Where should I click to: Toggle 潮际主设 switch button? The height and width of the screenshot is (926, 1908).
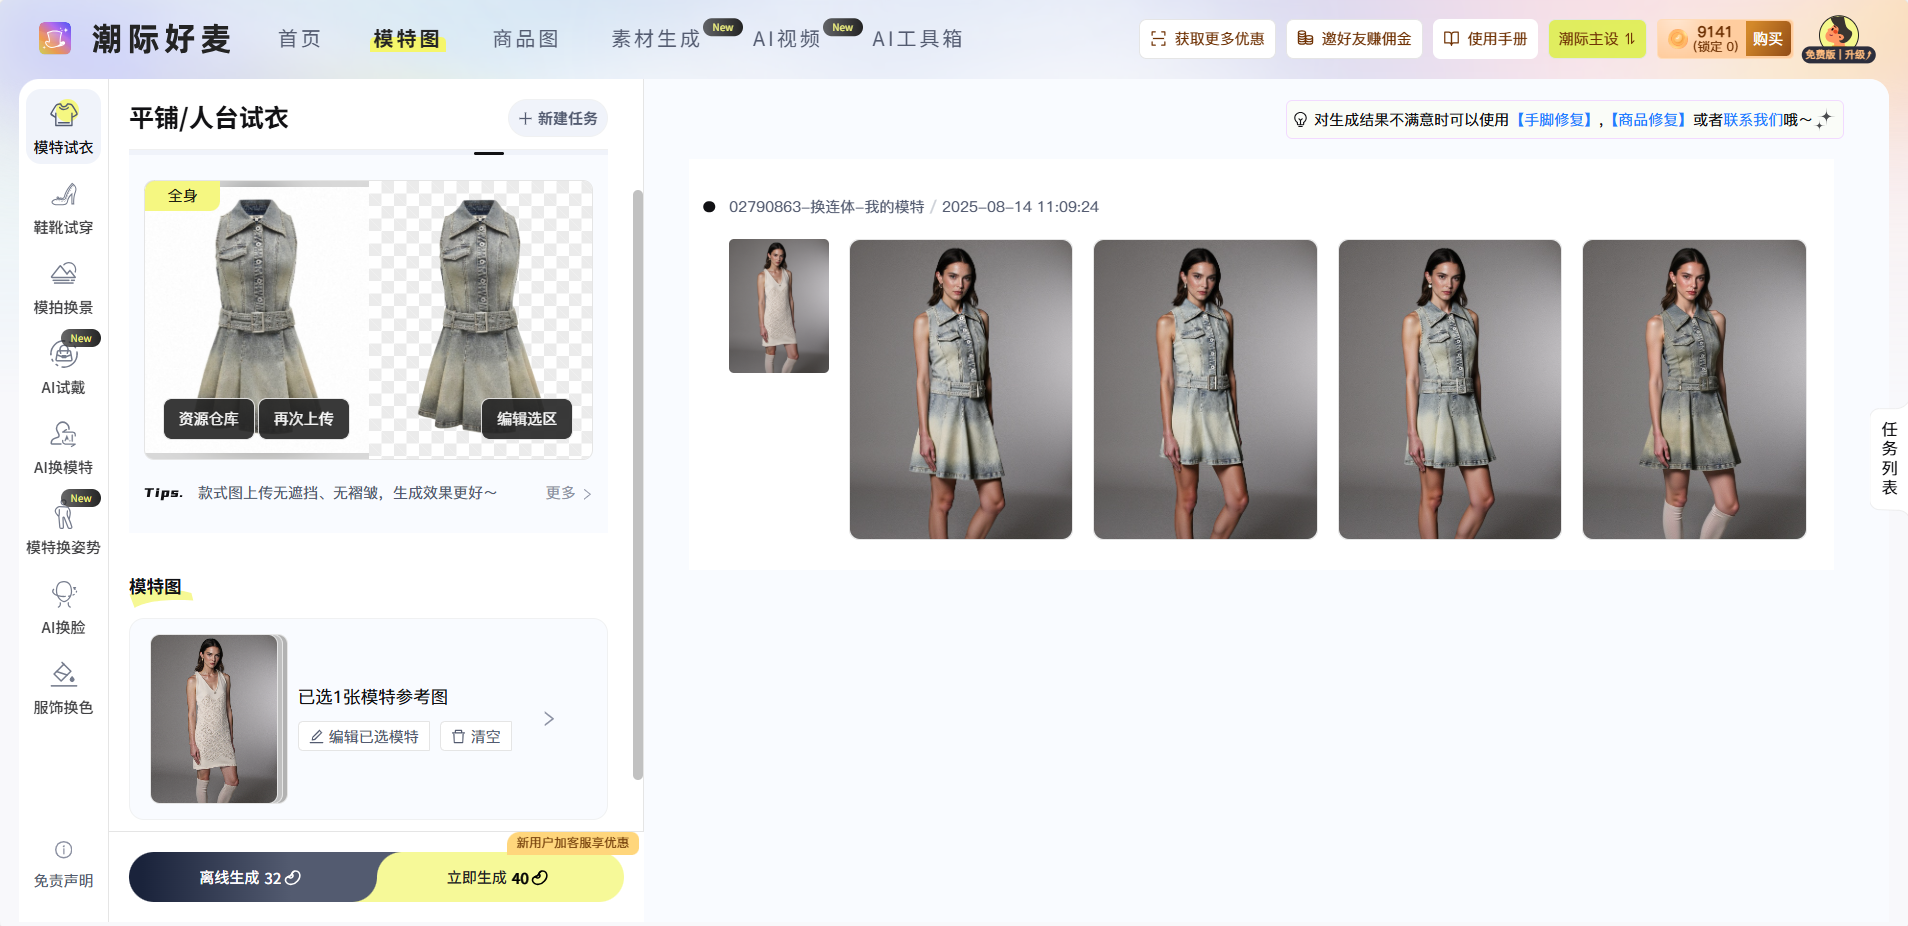click(1597, 39)
